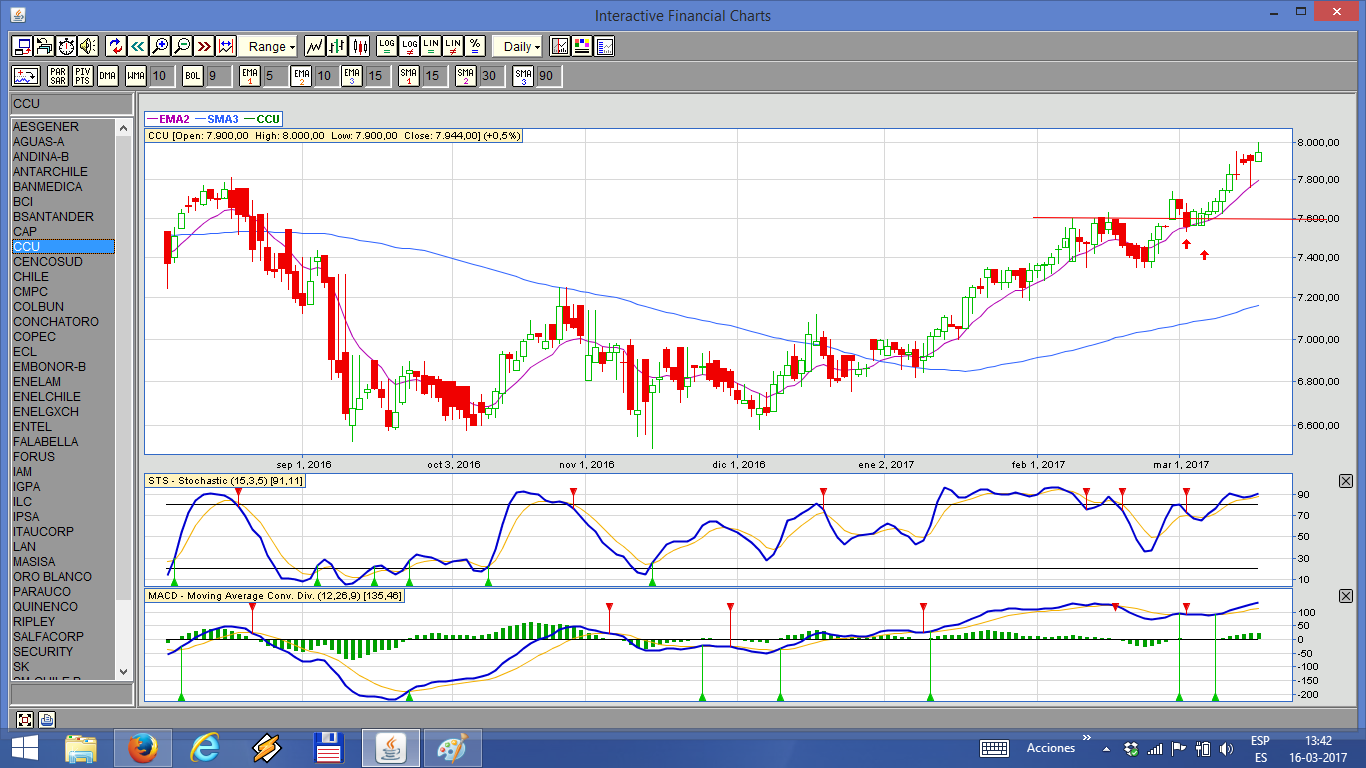
Task: Click the Windows Start button
Action: pos(24,747)
